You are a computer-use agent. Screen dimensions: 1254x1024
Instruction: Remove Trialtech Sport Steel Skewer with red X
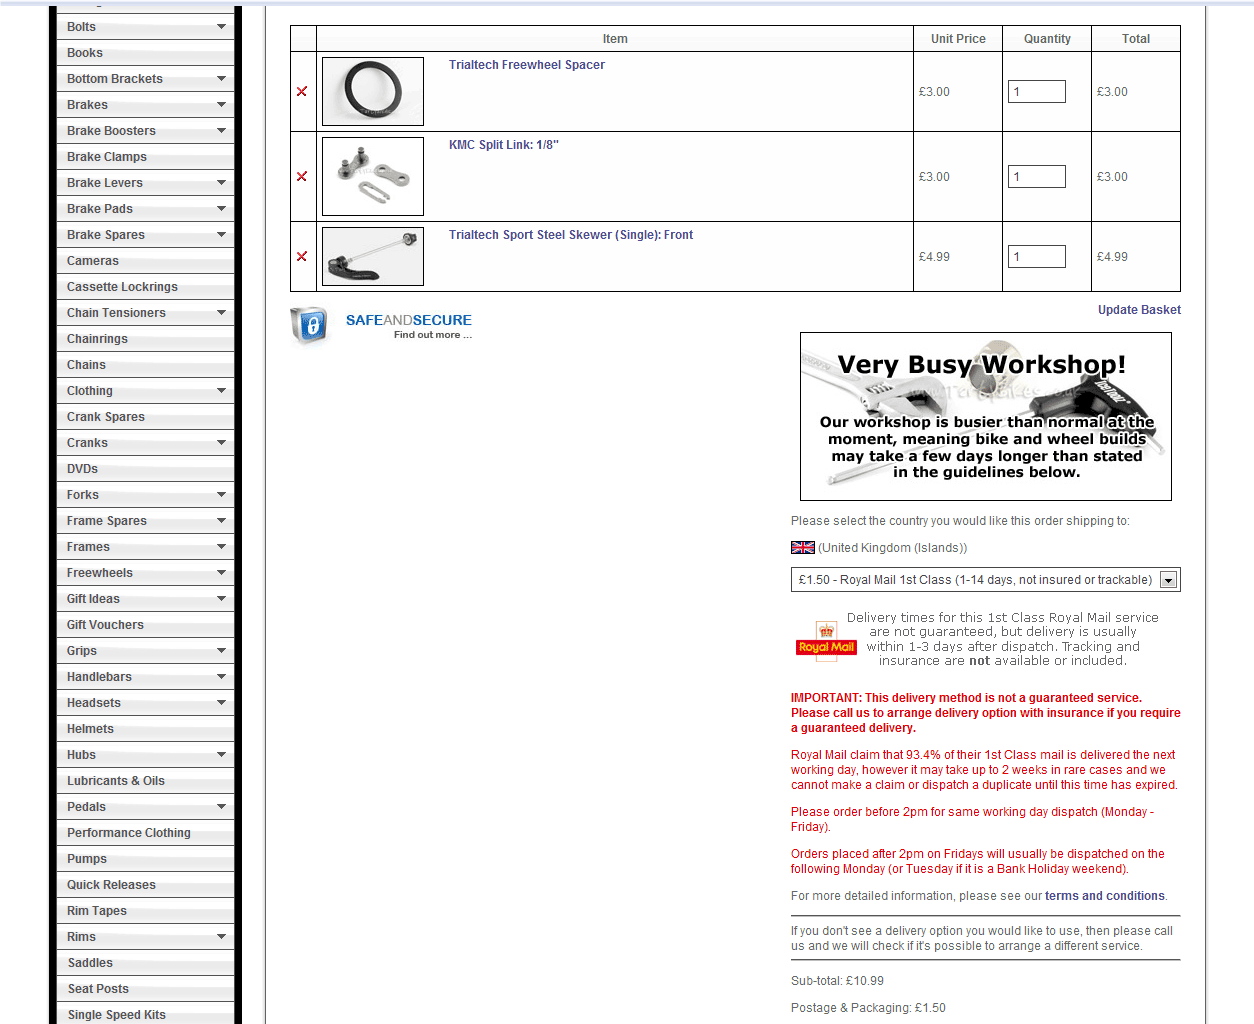pos(302,257)
